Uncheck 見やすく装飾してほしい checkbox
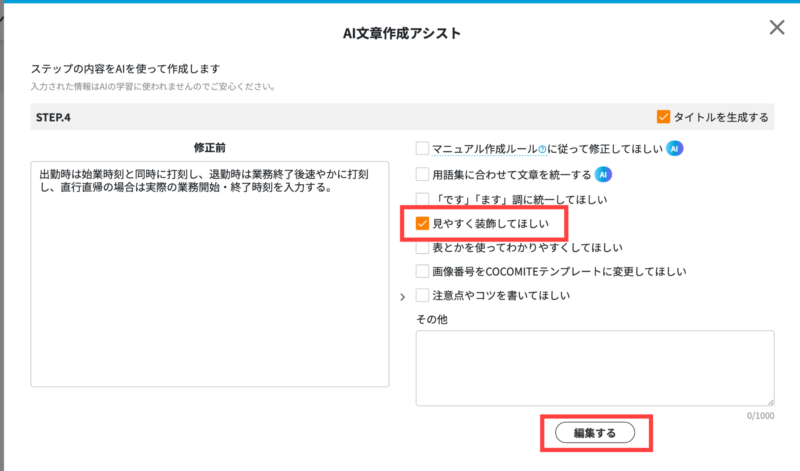Image resolution: width=800 pixels, height=471 pixels. coord(422,224)
